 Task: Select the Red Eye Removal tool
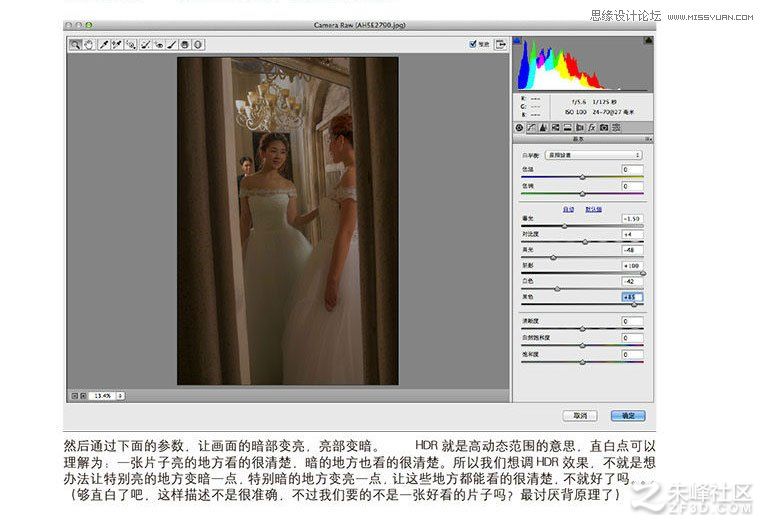tap(159, 45)
